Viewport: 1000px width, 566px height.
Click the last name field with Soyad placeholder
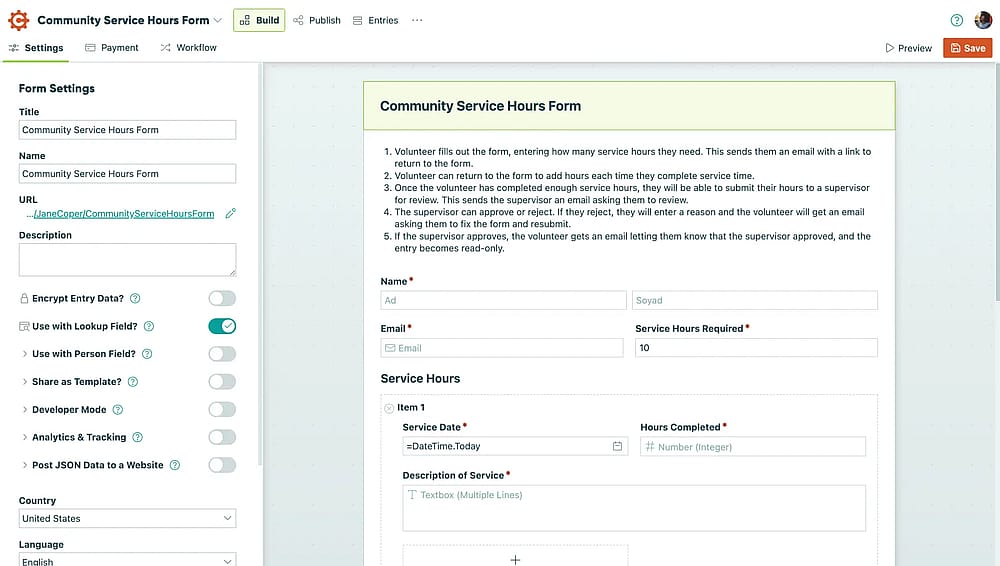(x=754, y=300)
